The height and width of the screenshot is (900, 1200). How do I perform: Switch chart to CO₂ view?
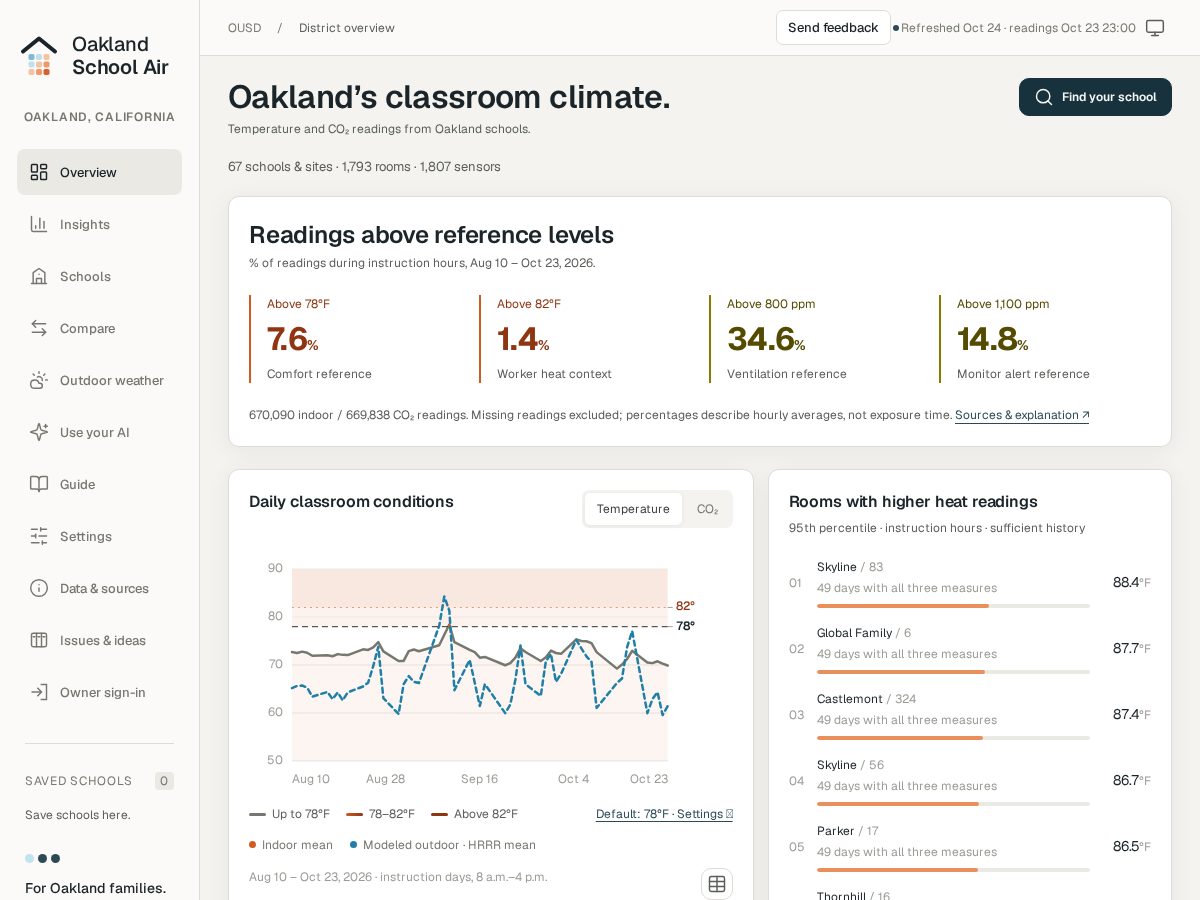point(708,509)
